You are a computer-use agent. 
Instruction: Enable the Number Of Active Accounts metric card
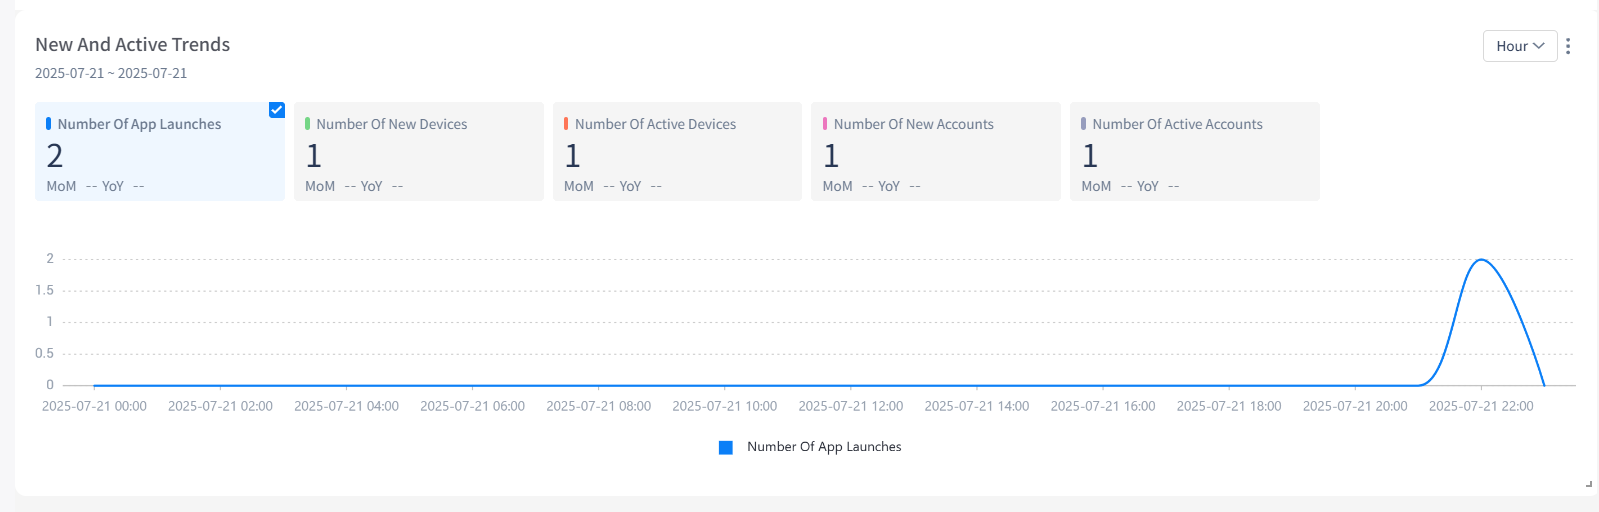(x=1194, y=151)
